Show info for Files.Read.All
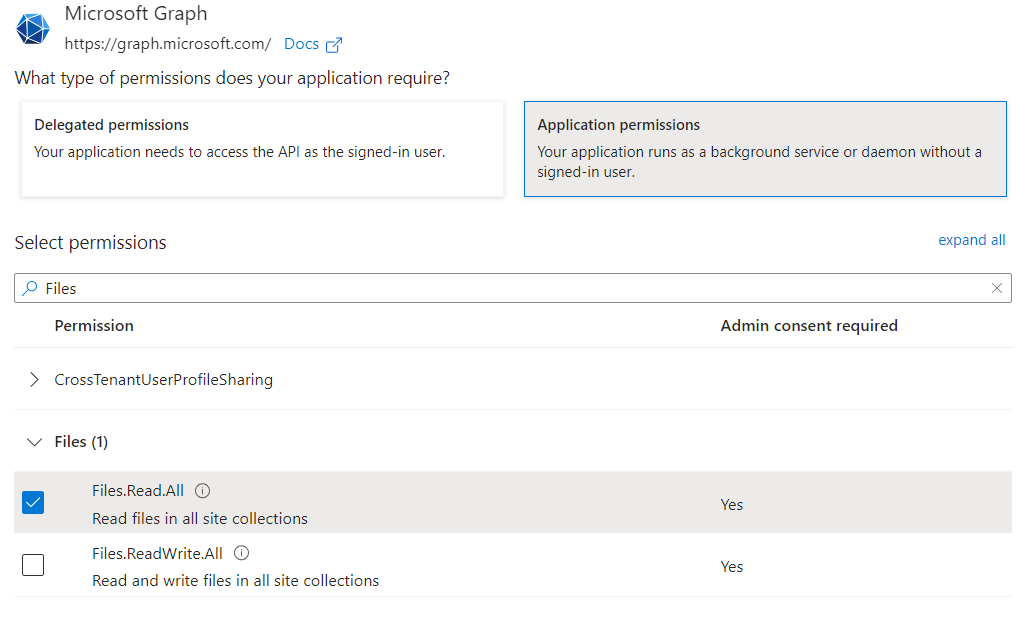This screenshot has height=617, width=1032. pyautogui.click(x=203, y=491)
